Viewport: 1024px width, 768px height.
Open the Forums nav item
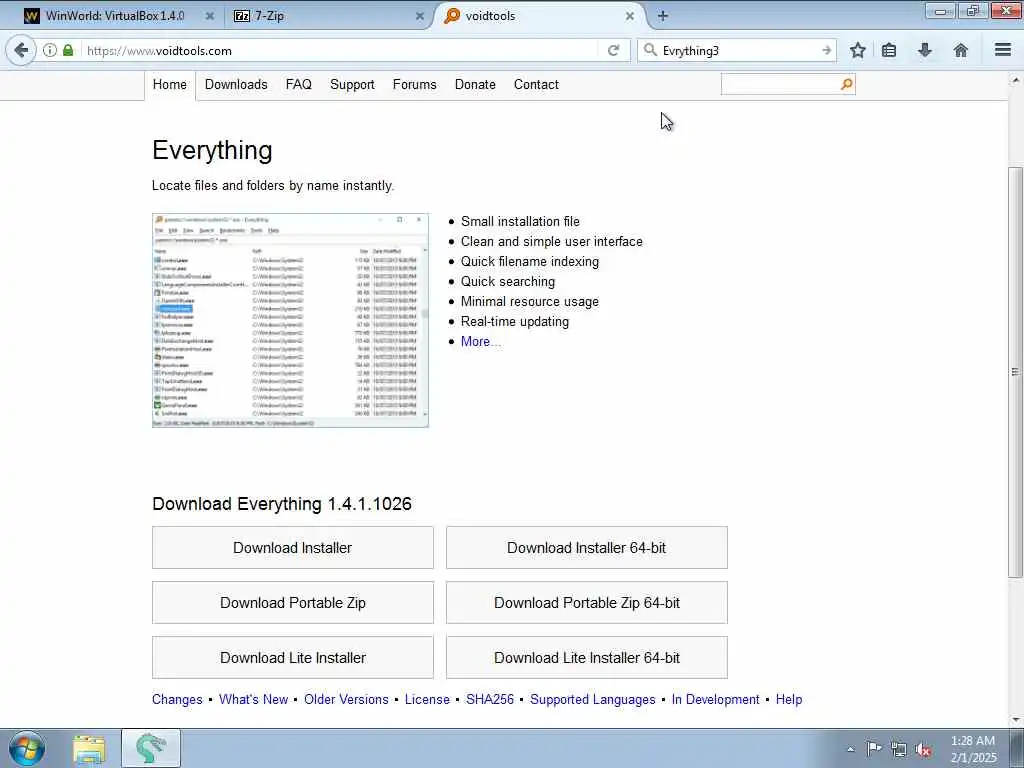point(415,85)
